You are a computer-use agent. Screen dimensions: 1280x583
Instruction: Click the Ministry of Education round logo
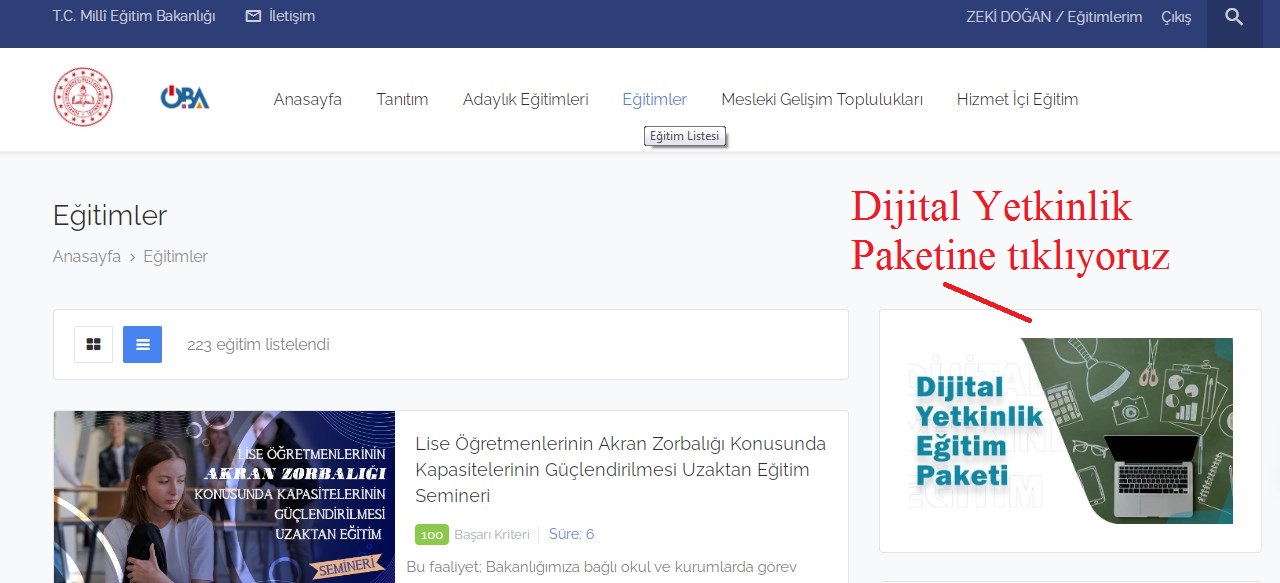click(83, 98)
